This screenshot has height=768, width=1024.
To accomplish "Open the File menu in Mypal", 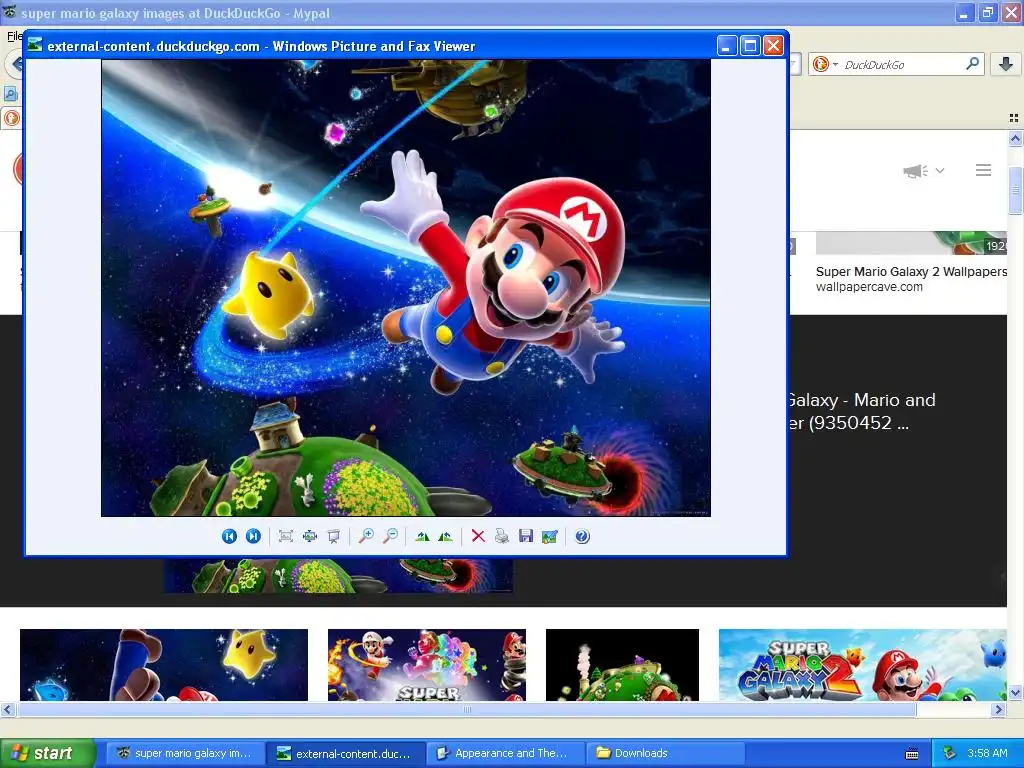I will (x=14, y=35).
